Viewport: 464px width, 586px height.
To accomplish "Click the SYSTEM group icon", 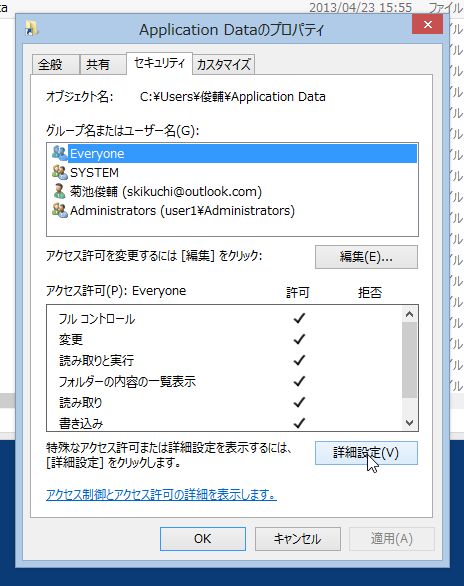I will coord(59,172).
